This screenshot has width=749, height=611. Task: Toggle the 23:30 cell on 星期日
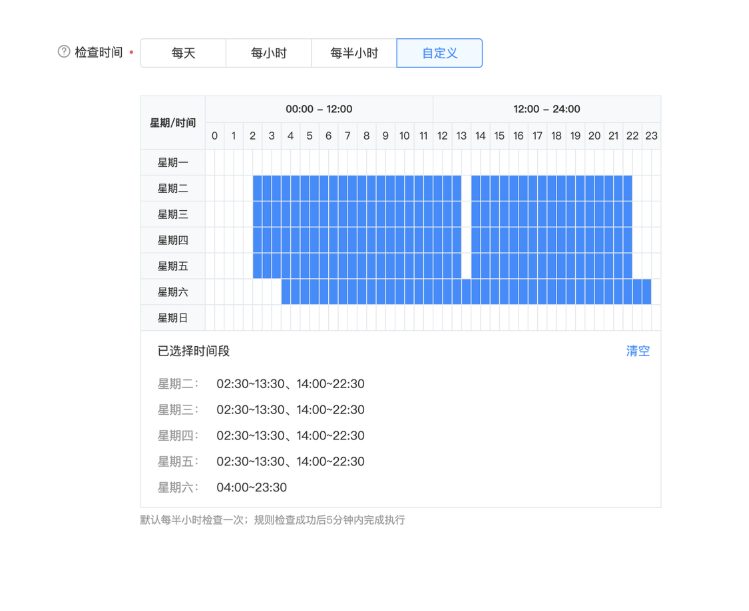pos(656,317)
